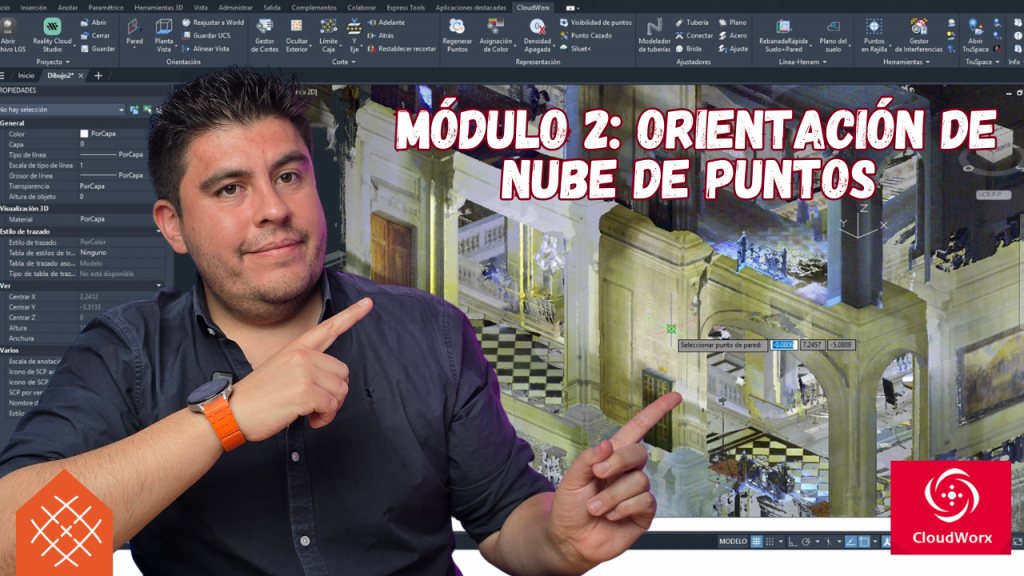Click Regenerar Puntos icon

point(457,35)
